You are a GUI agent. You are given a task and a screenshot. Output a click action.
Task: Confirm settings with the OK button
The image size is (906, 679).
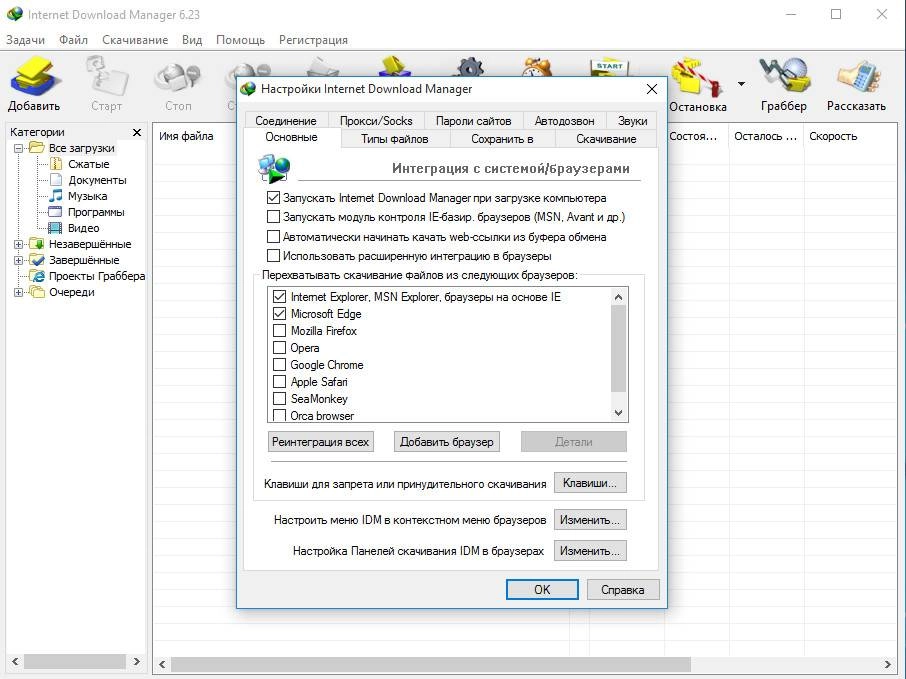coord(542,590)
